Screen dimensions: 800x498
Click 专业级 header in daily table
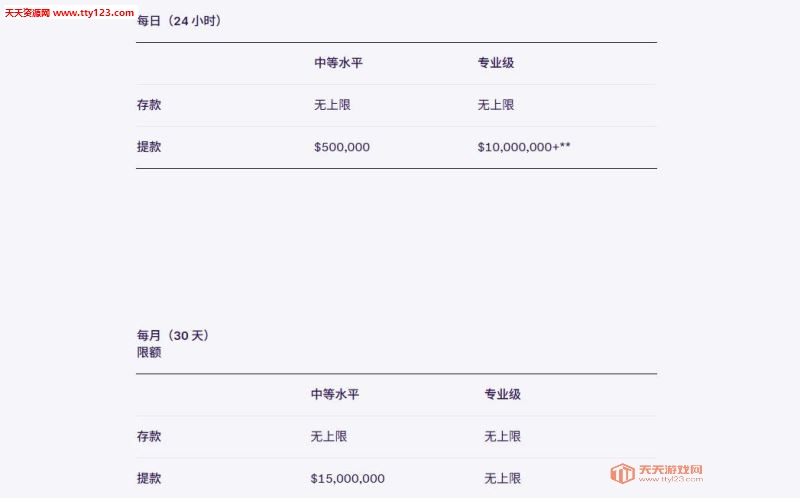(x=495, y=63)
